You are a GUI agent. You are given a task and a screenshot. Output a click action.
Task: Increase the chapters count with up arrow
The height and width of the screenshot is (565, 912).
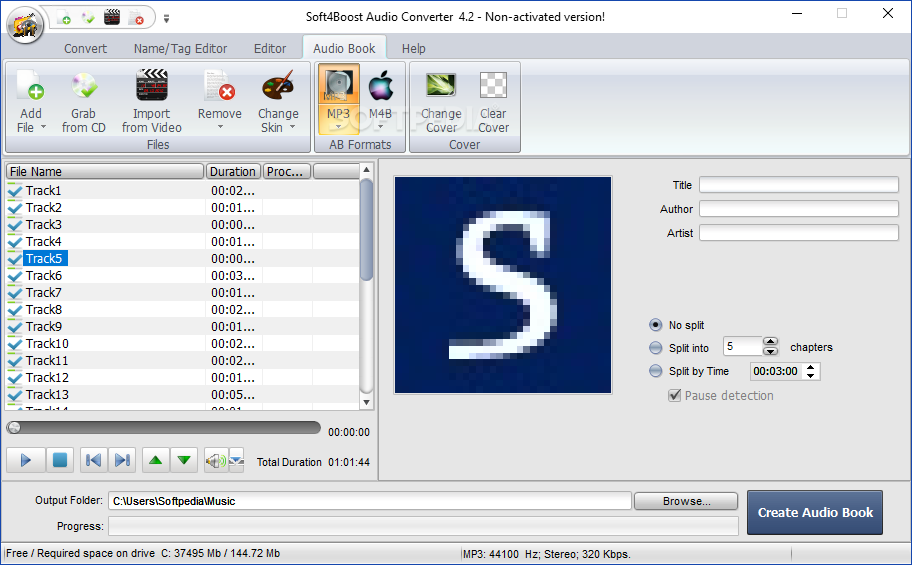[770, 342]
